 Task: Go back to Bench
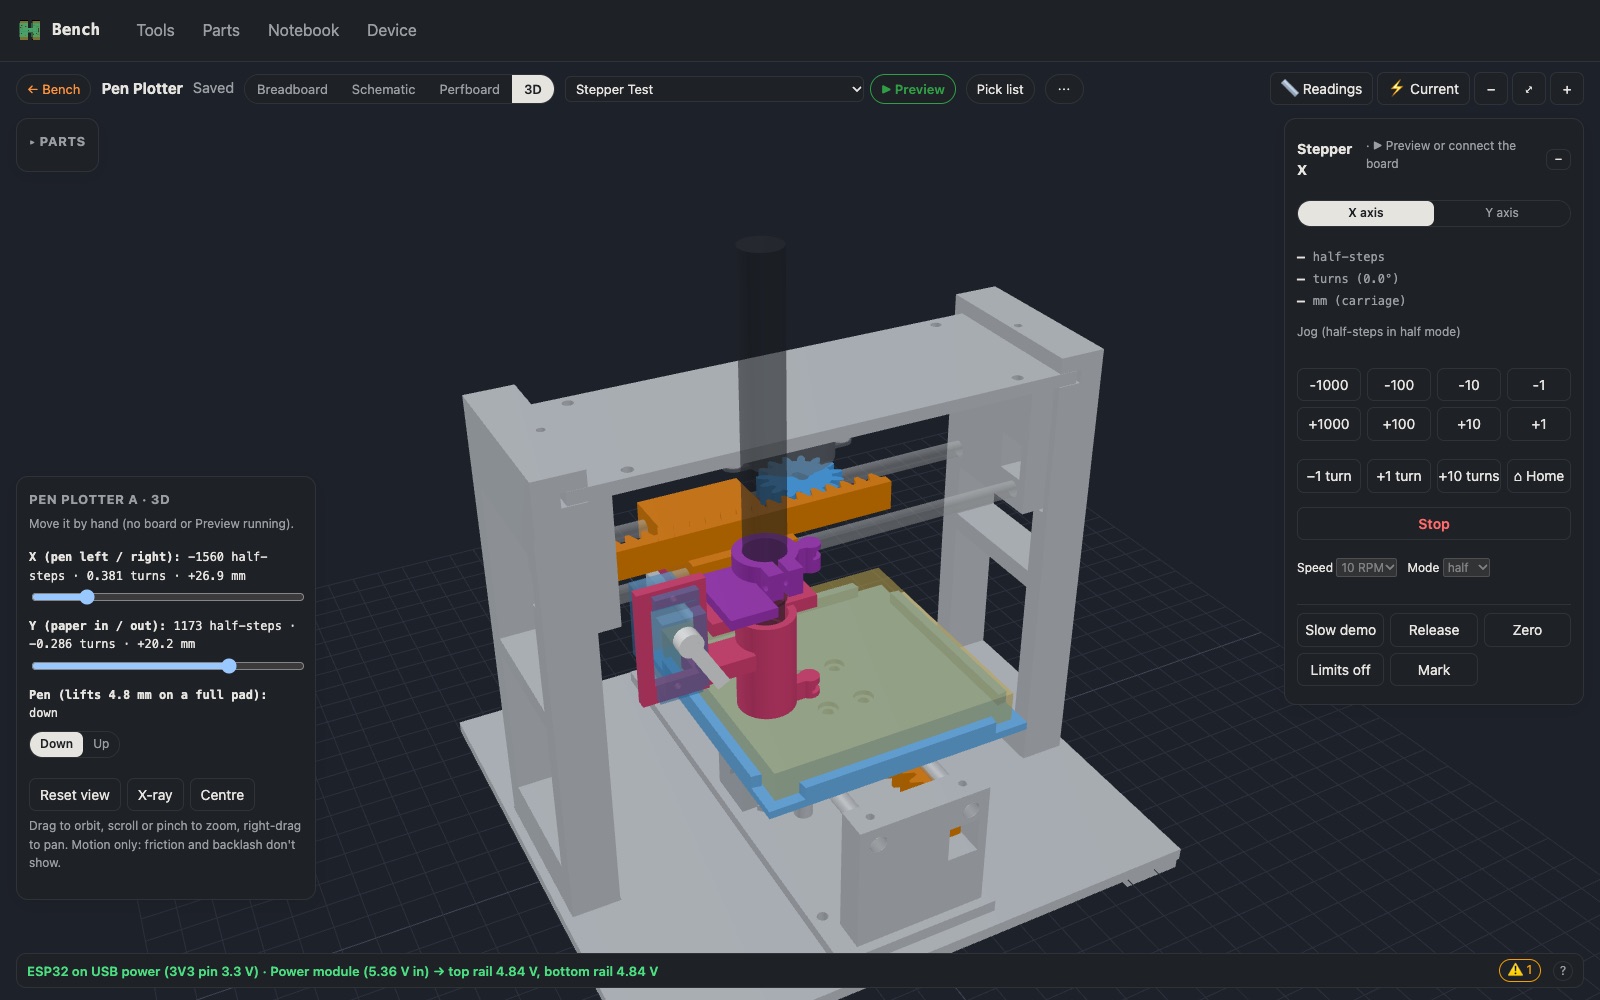pyautogui.click(x=53, y=89)
